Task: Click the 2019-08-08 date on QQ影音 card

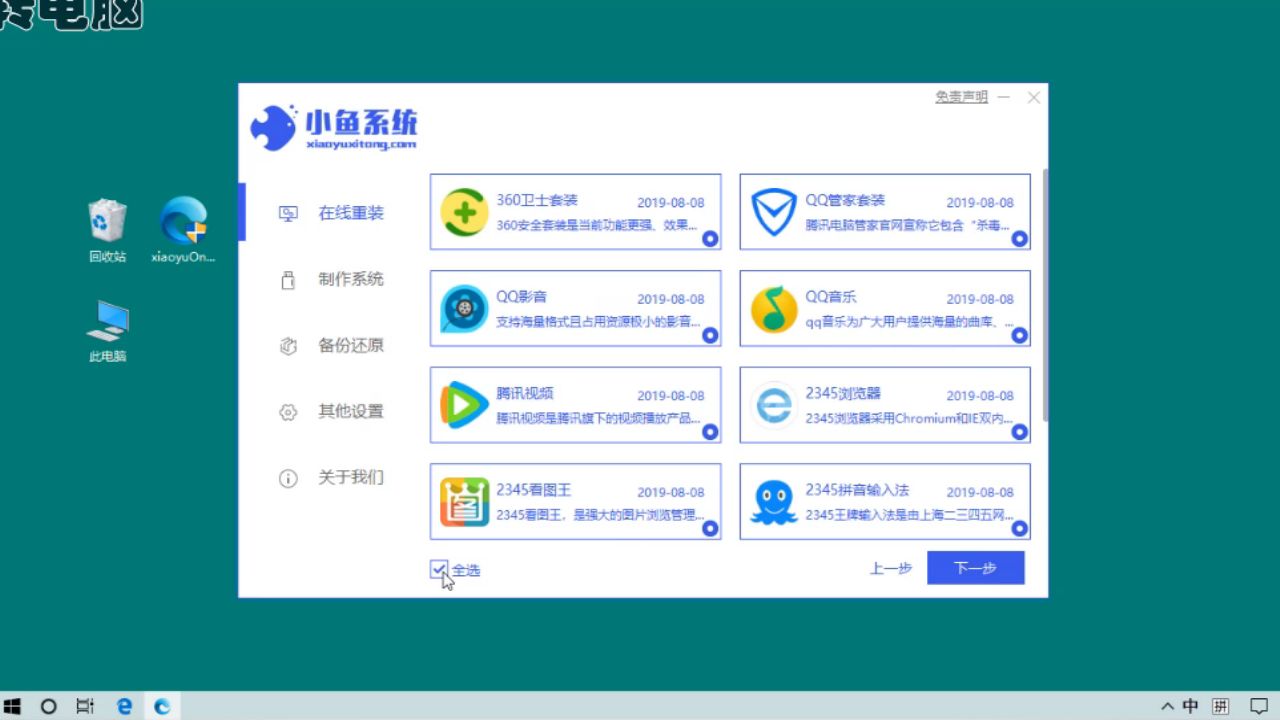Action: tap(670, 299)
